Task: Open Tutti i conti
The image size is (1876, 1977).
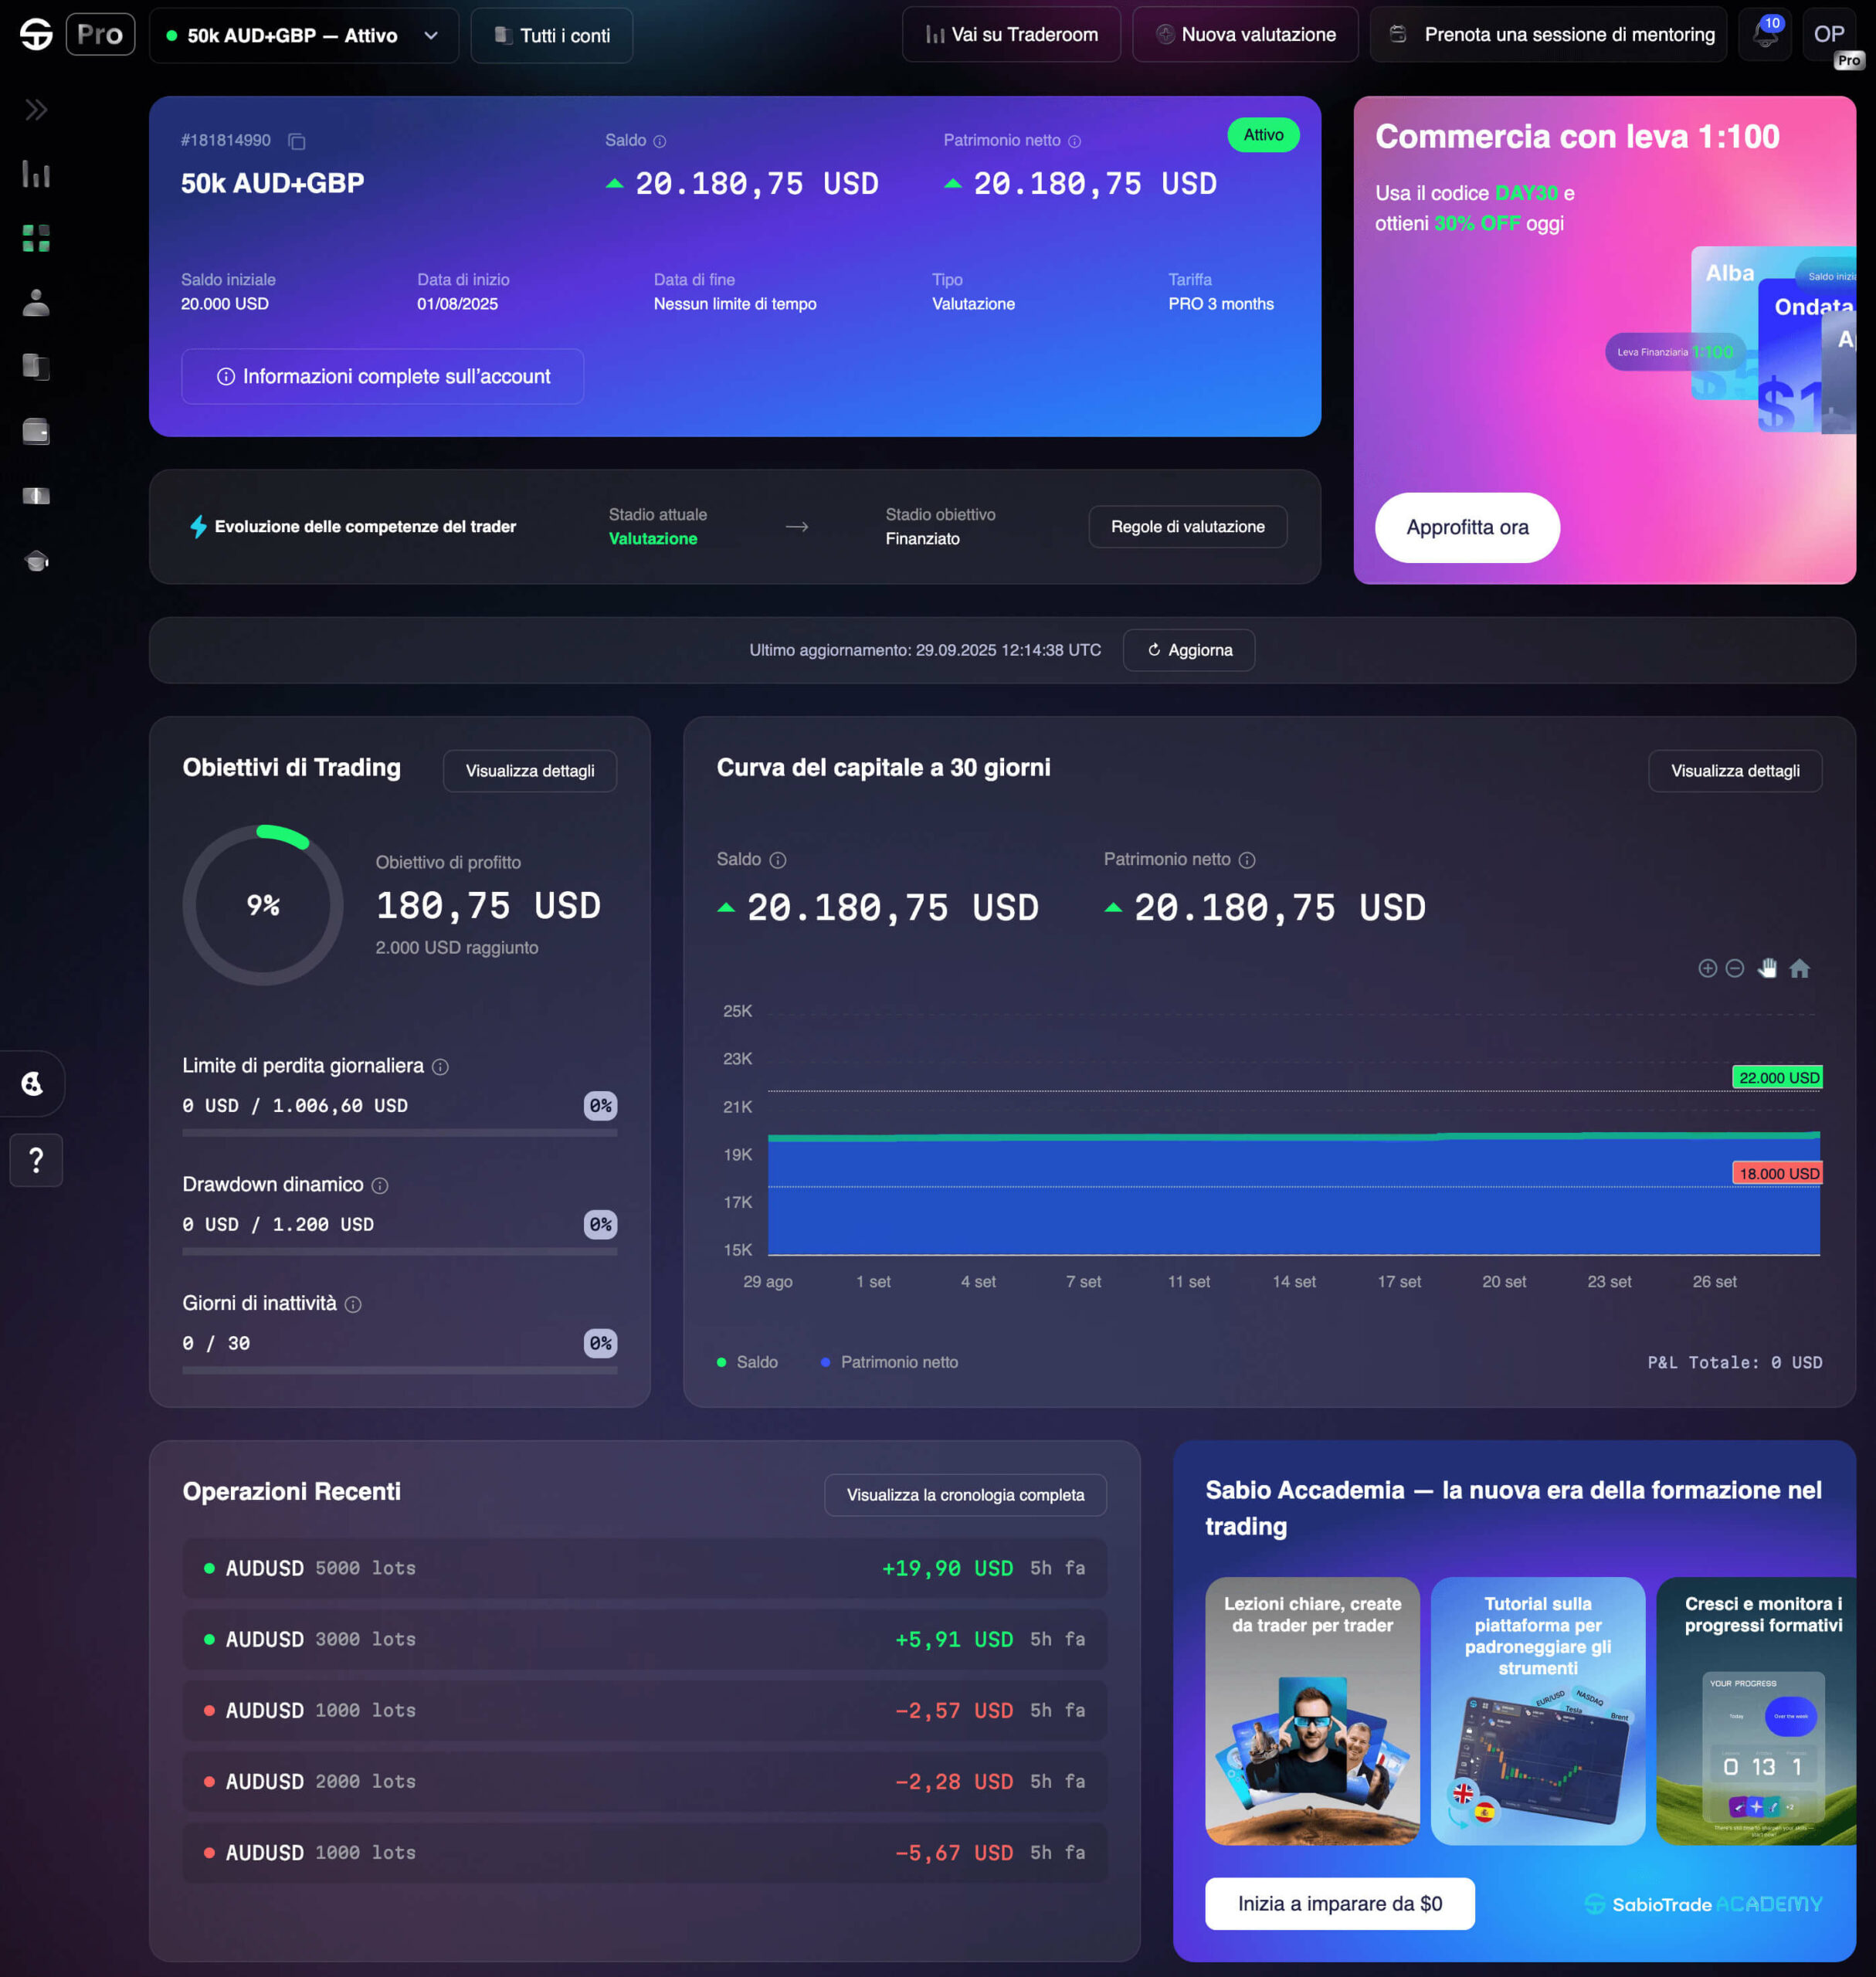Action: coord(552,36)
